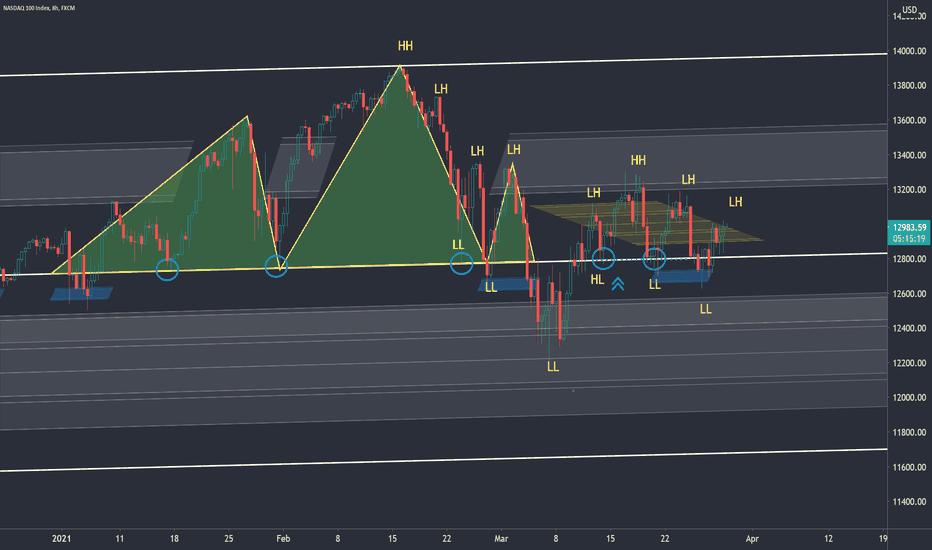Select the lowest LL annotation near 12200
The image size is (932, 550).
[553, 367]
